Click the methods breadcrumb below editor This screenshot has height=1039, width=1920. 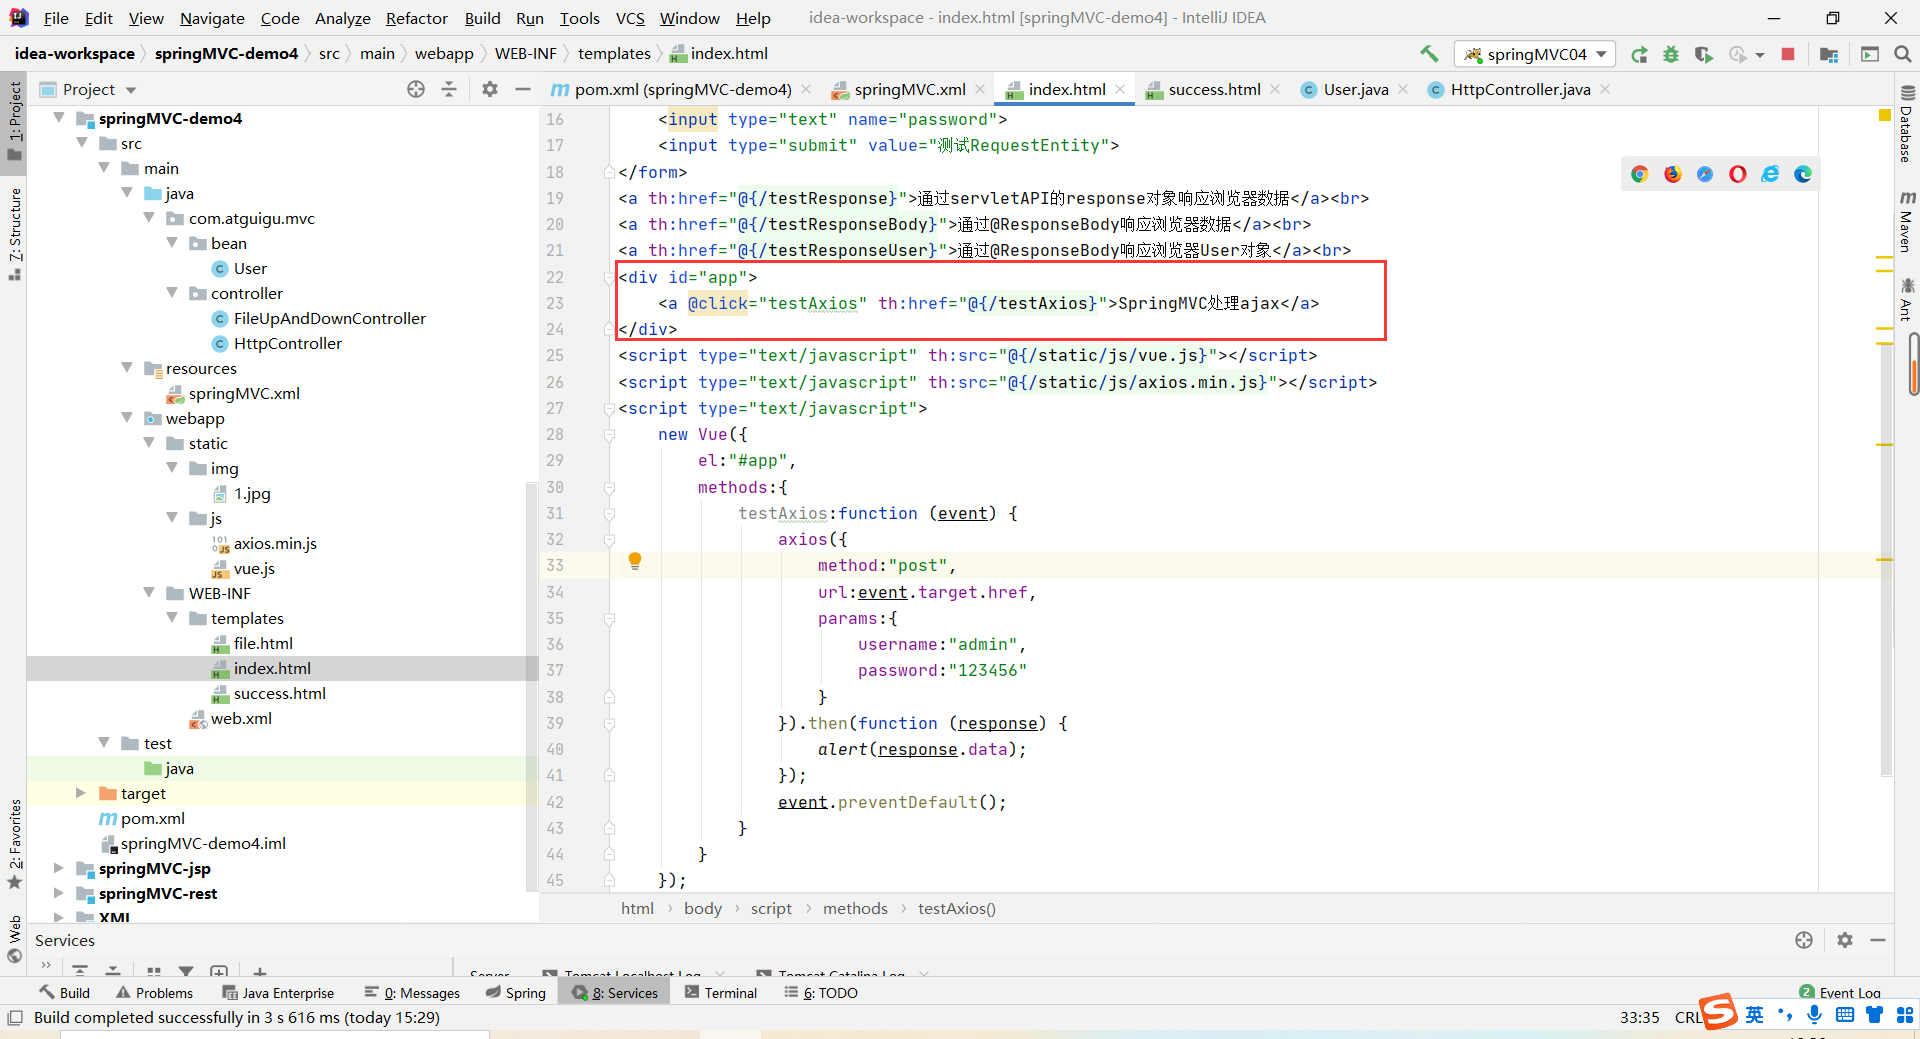pyautogui.click(x=855, y=908)
